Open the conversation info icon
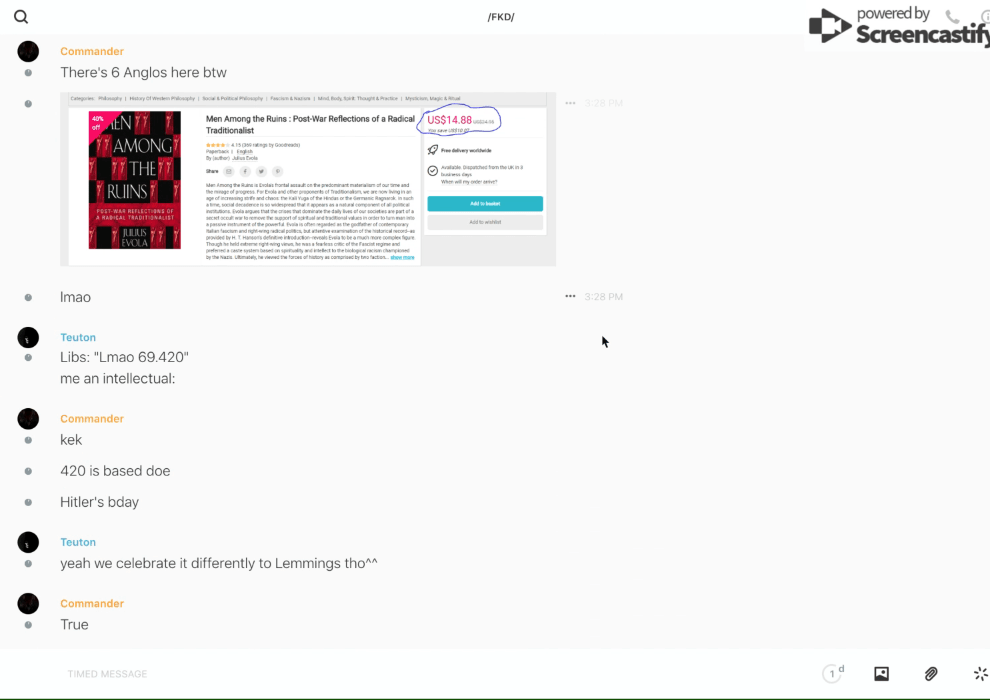The image size is (990, 700). tap(984, 17)
